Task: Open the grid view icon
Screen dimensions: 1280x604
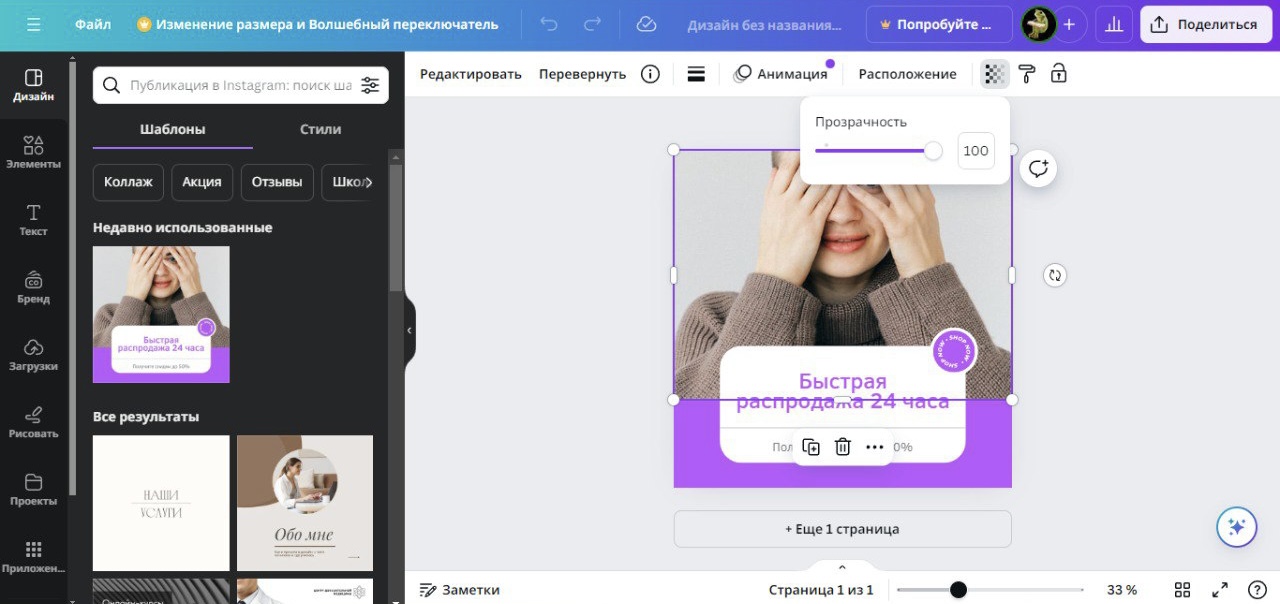Action: (1182, 590)
